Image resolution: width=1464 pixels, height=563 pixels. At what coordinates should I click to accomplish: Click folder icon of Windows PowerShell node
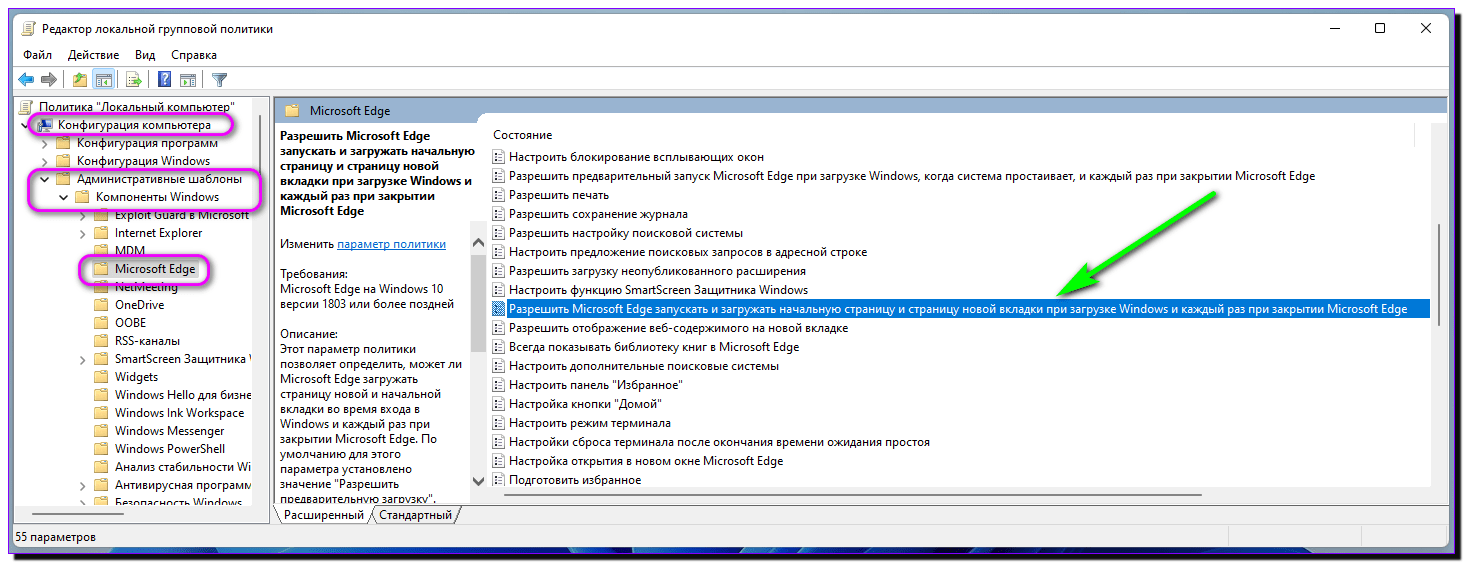coord(101,449)
